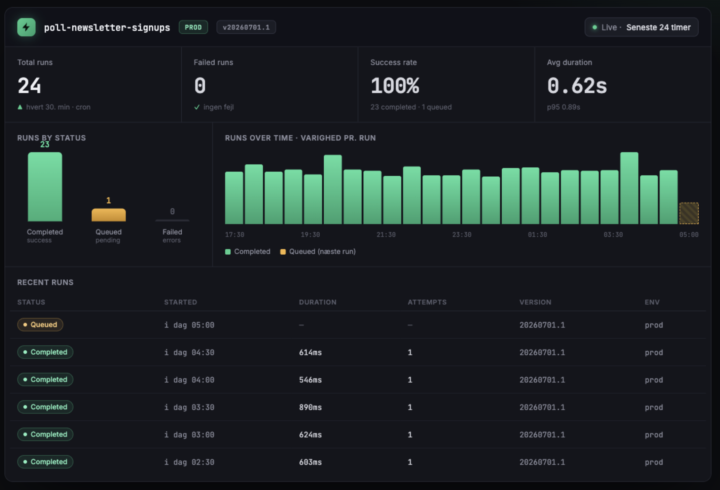Click the Avg duration value 0.62s
Screen dimensions: 720x490
tap(577, 85)
